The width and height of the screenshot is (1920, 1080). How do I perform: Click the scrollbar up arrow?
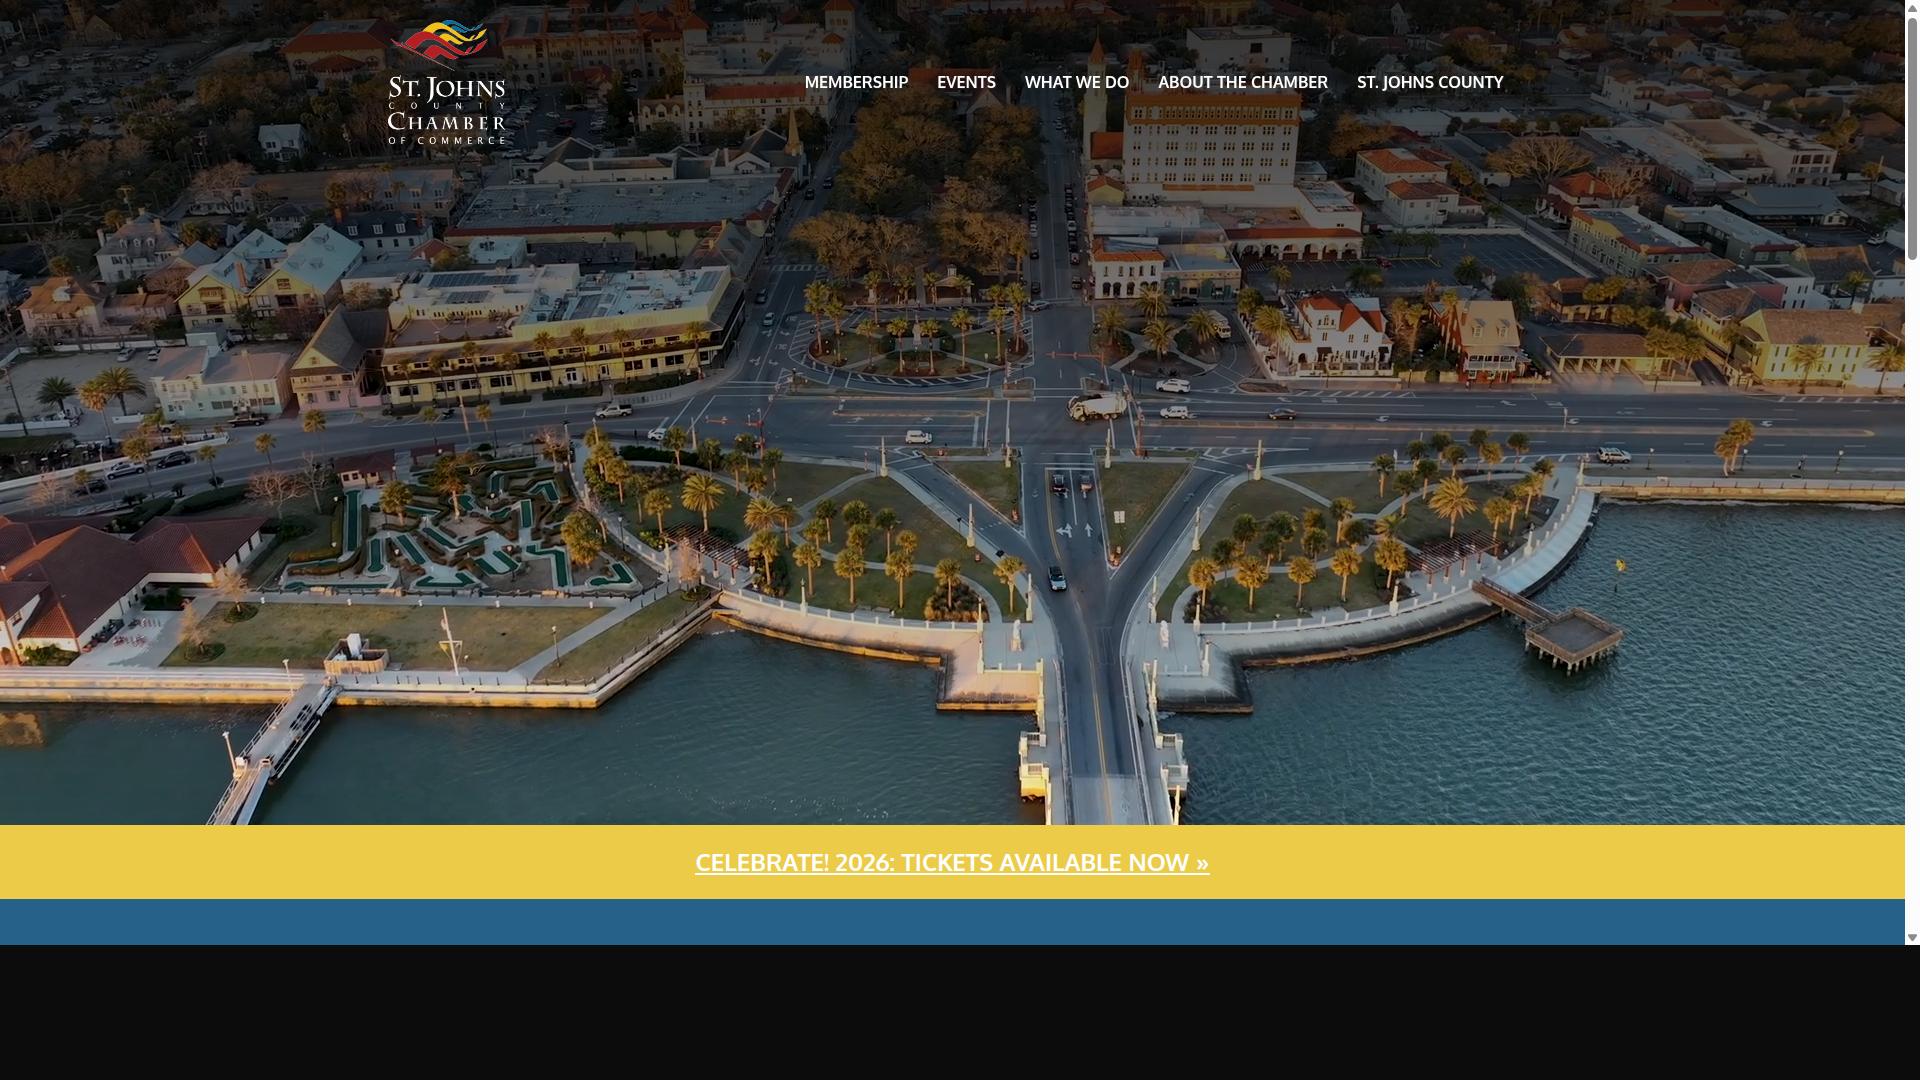(1912, 7)
